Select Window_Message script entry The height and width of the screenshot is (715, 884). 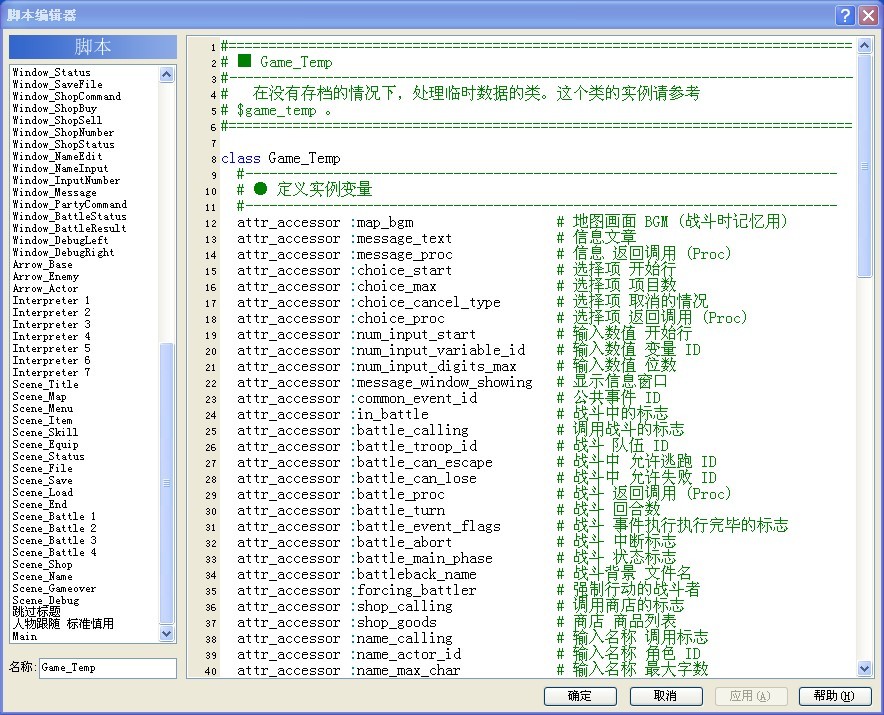54,192
